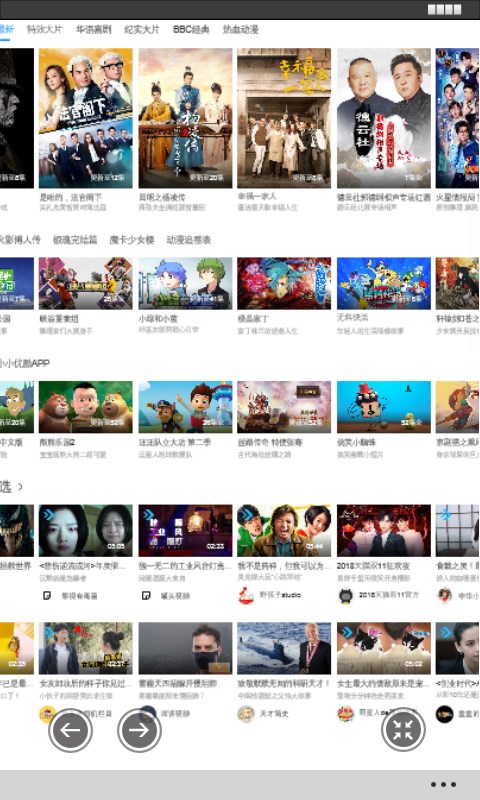This screenshot has width=480, height=800.
Task: Open the 熊熊乐园2 cartoon thumbnail
Action: (86, 407)
